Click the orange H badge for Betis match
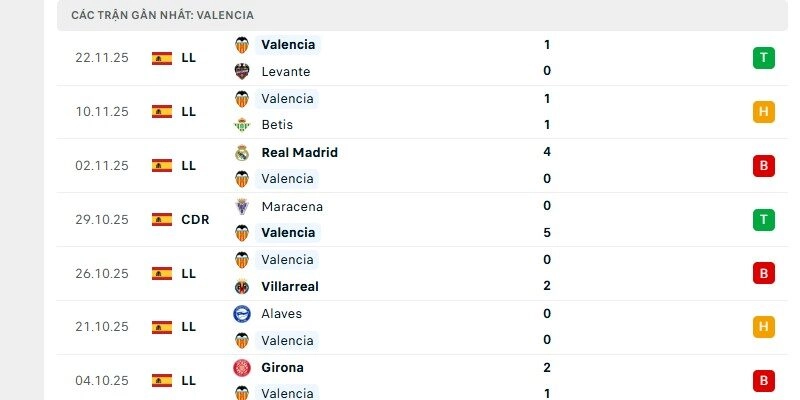The image size is (800, 400). [764, 112]
